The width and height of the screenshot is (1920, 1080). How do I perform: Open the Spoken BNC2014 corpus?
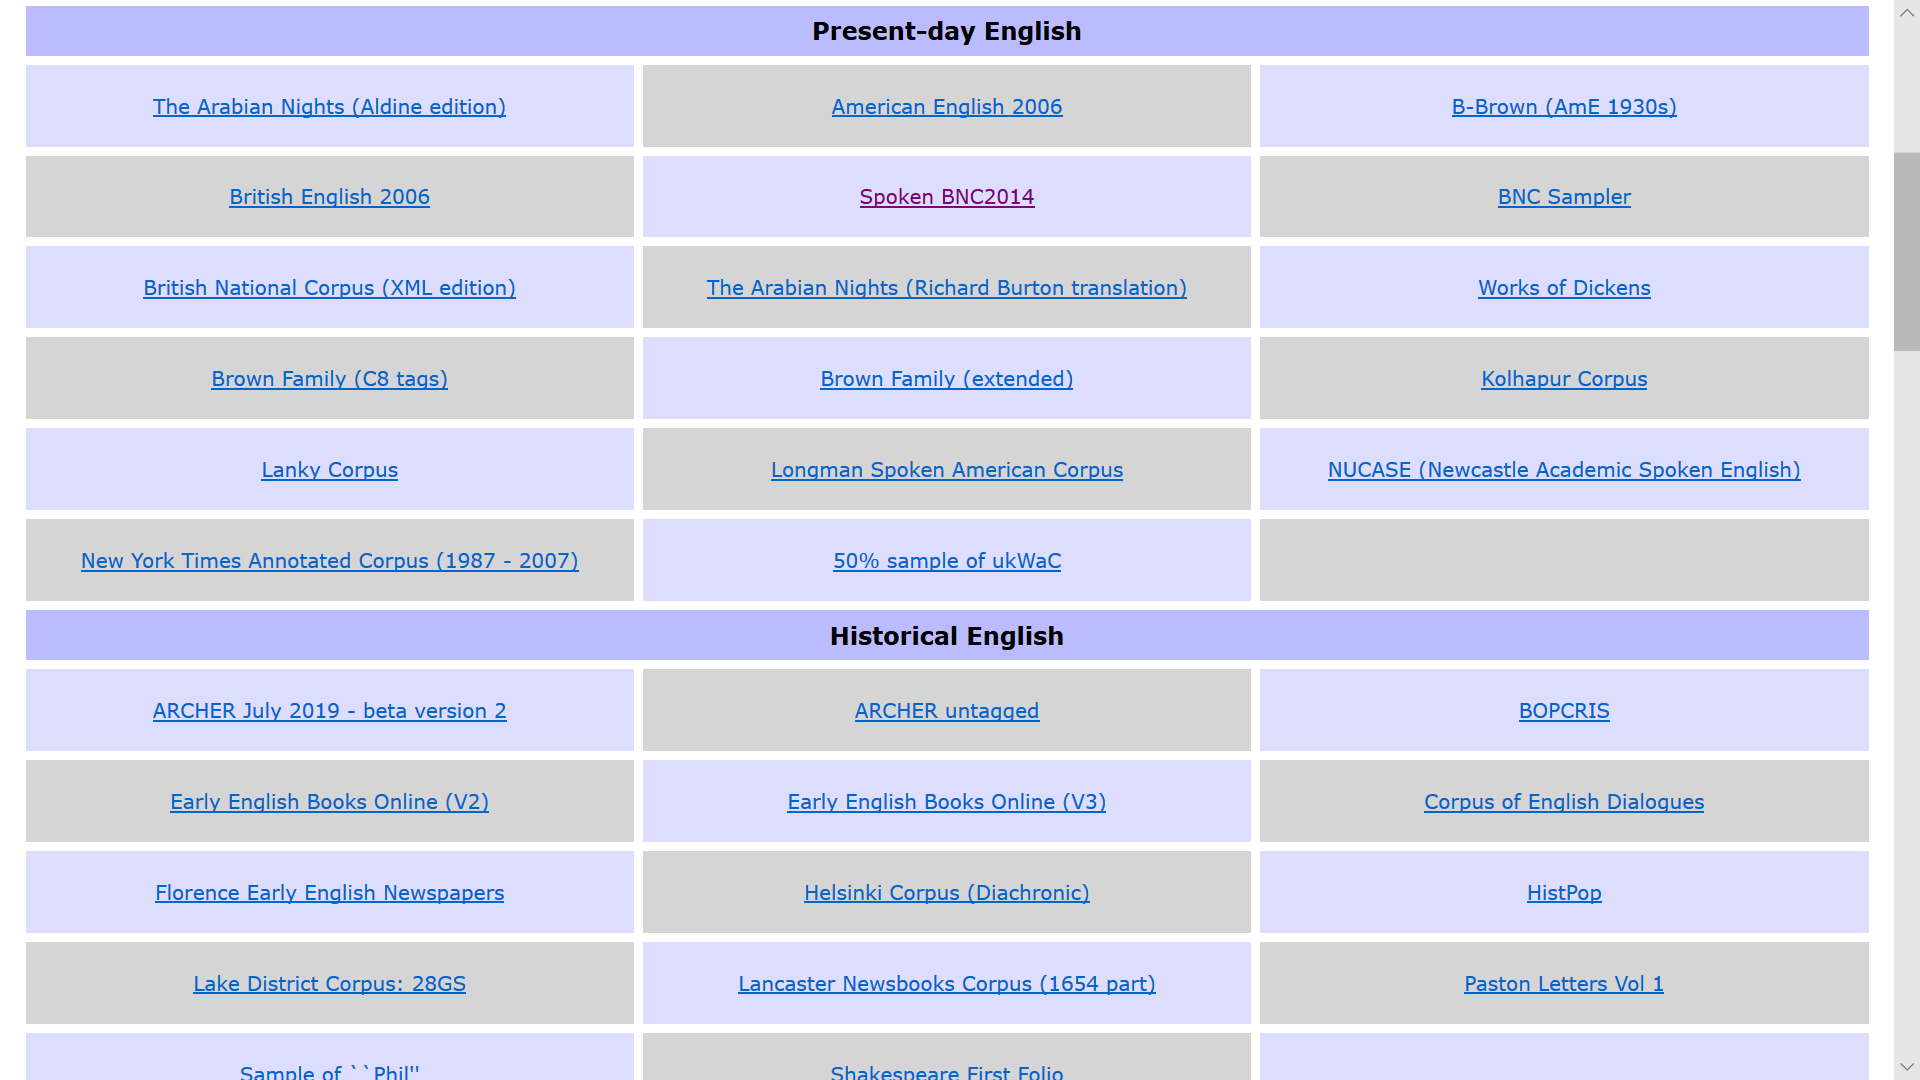pyautogui.click(x=946, y=197)
